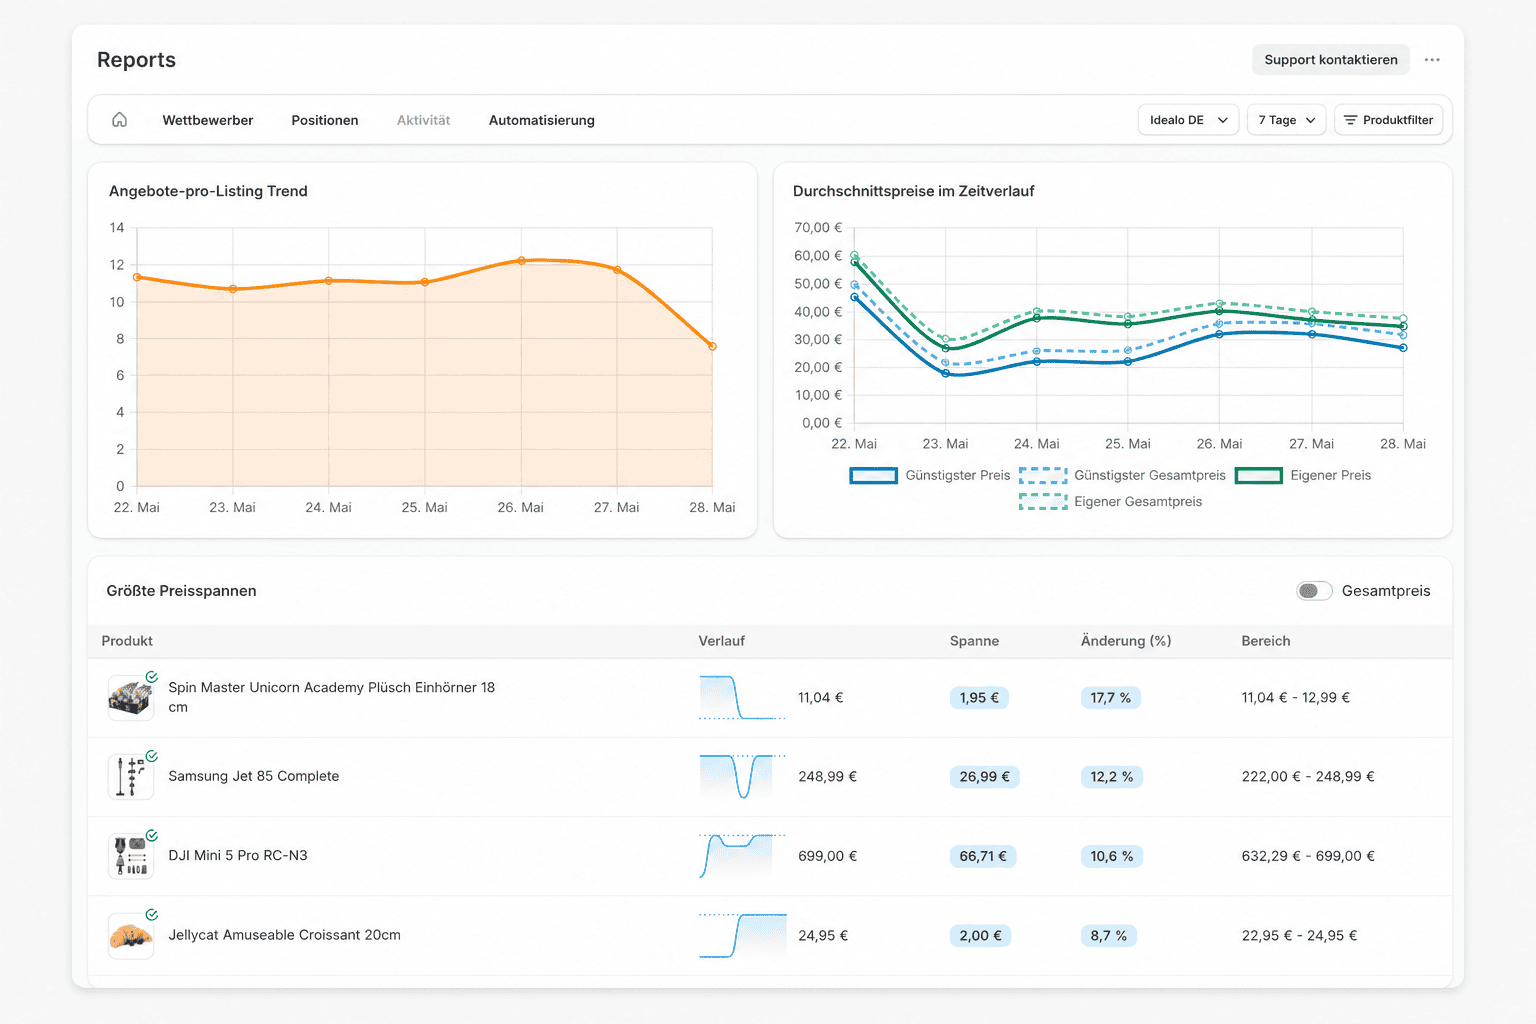Switch to the Wettbewerber tab

pos(208,120)
